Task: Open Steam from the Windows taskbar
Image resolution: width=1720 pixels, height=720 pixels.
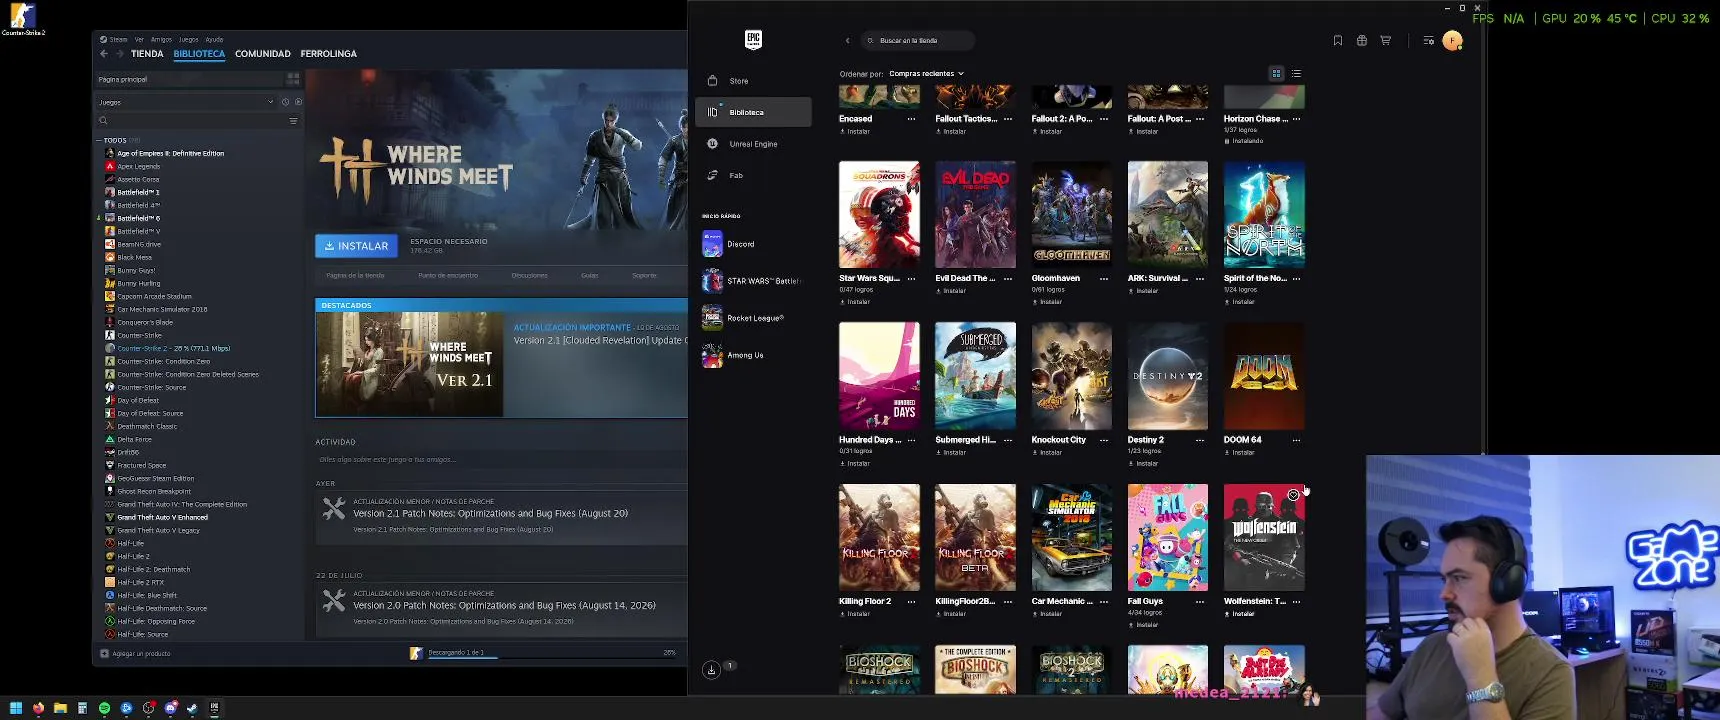Action: coord(192,708)
